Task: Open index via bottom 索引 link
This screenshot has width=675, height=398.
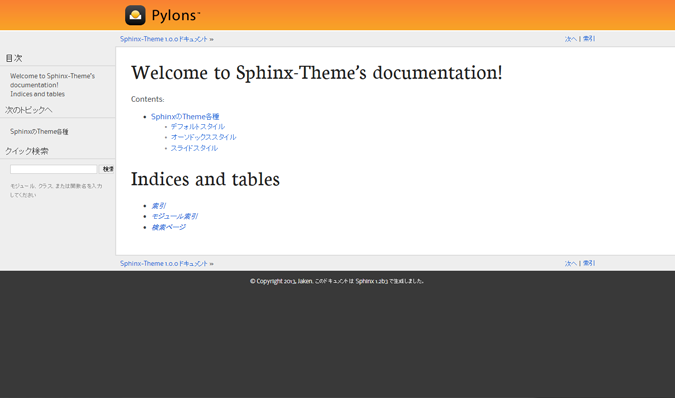Action: pyautogui.click(x=588, y=263)
